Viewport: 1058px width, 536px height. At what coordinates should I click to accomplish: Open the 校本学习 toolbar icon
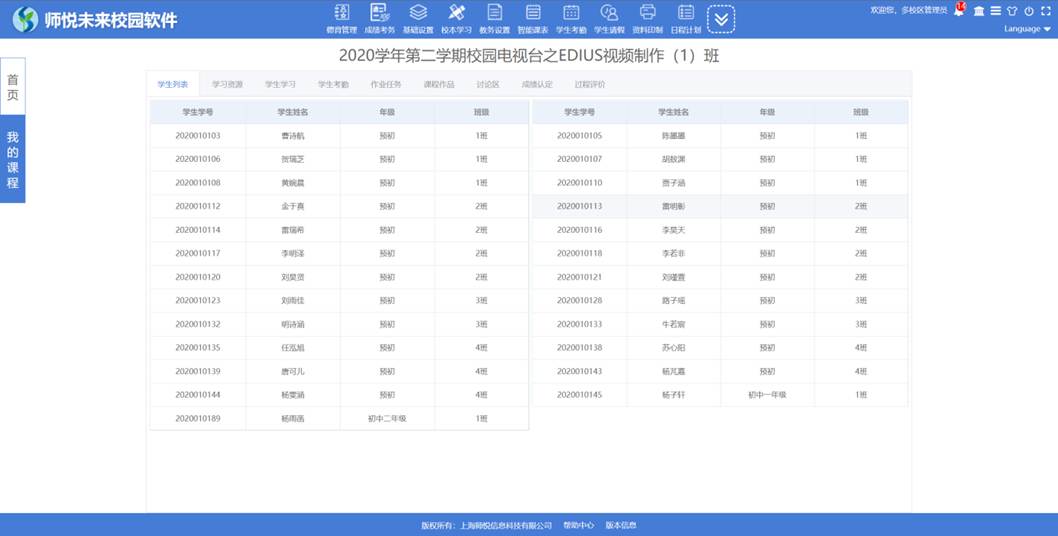coord(456,14)
